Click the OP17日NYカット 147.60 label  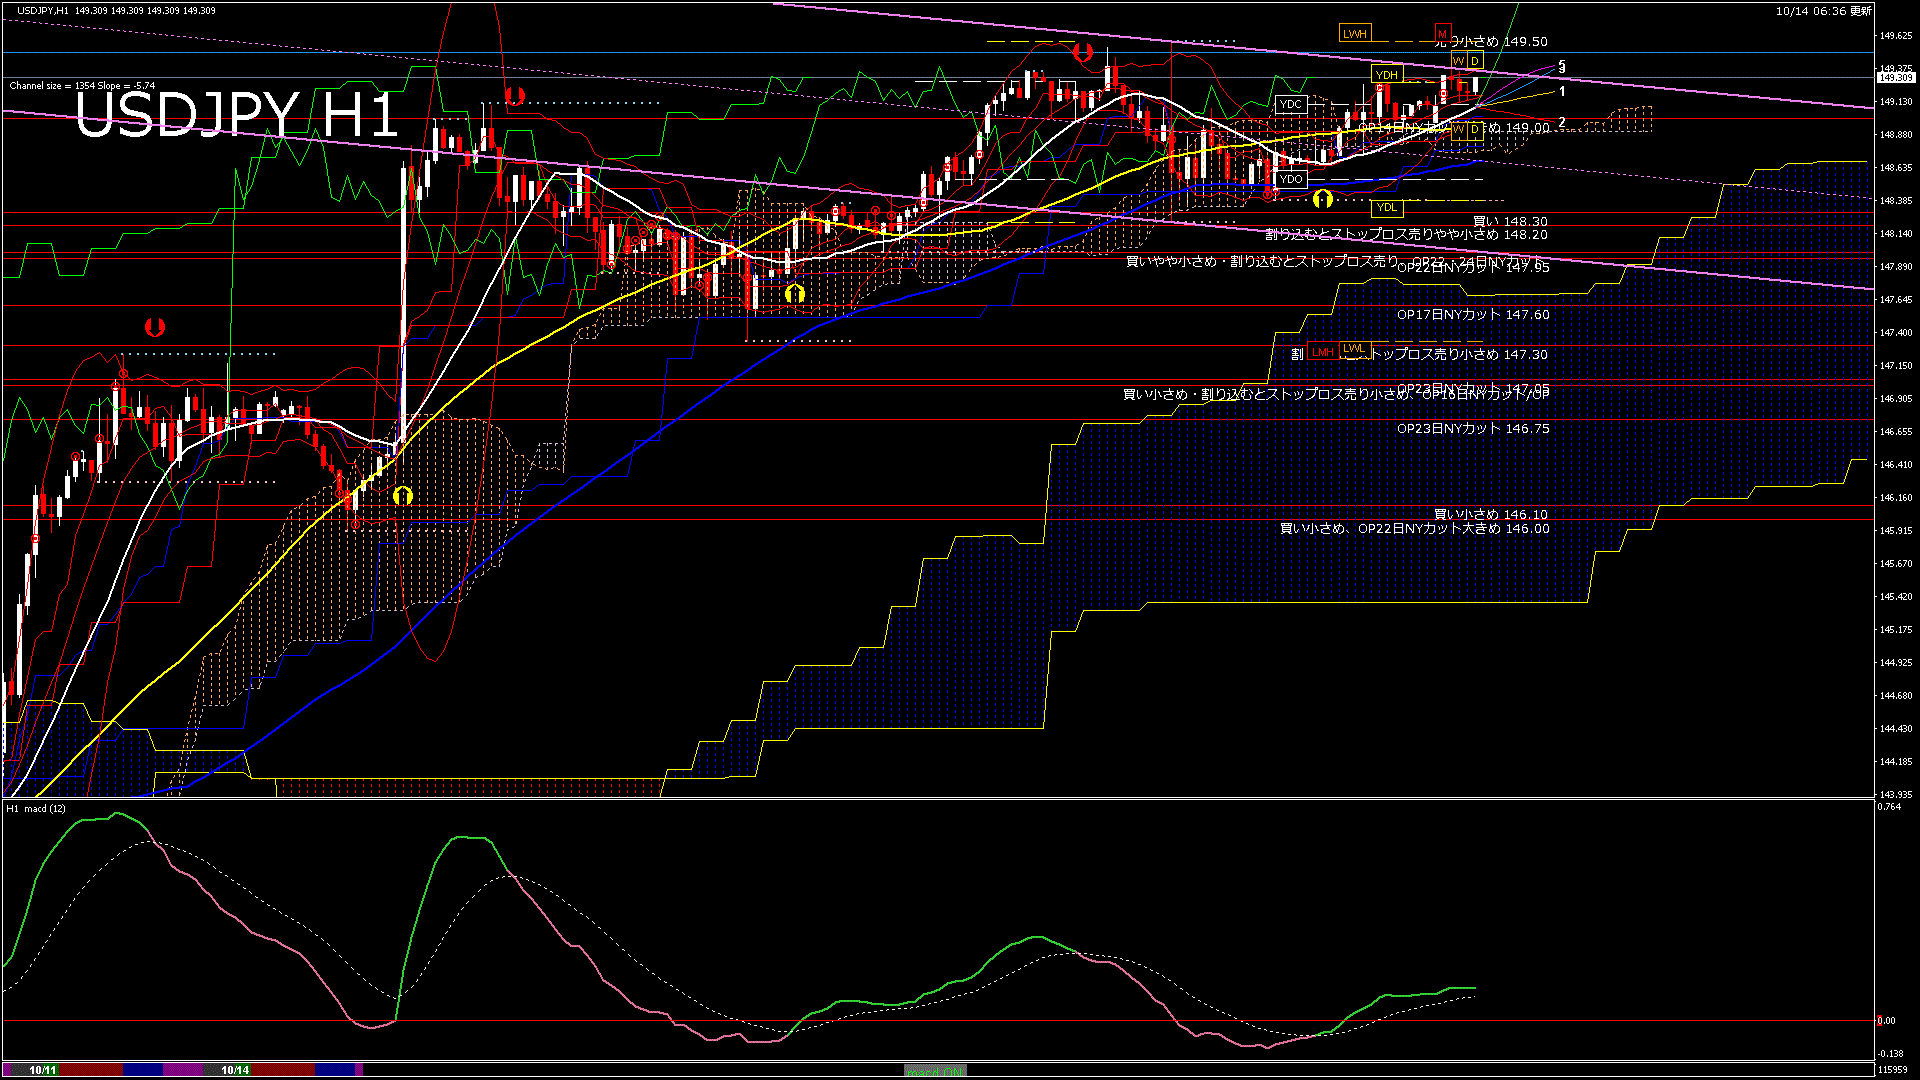tap(1473, 314)
